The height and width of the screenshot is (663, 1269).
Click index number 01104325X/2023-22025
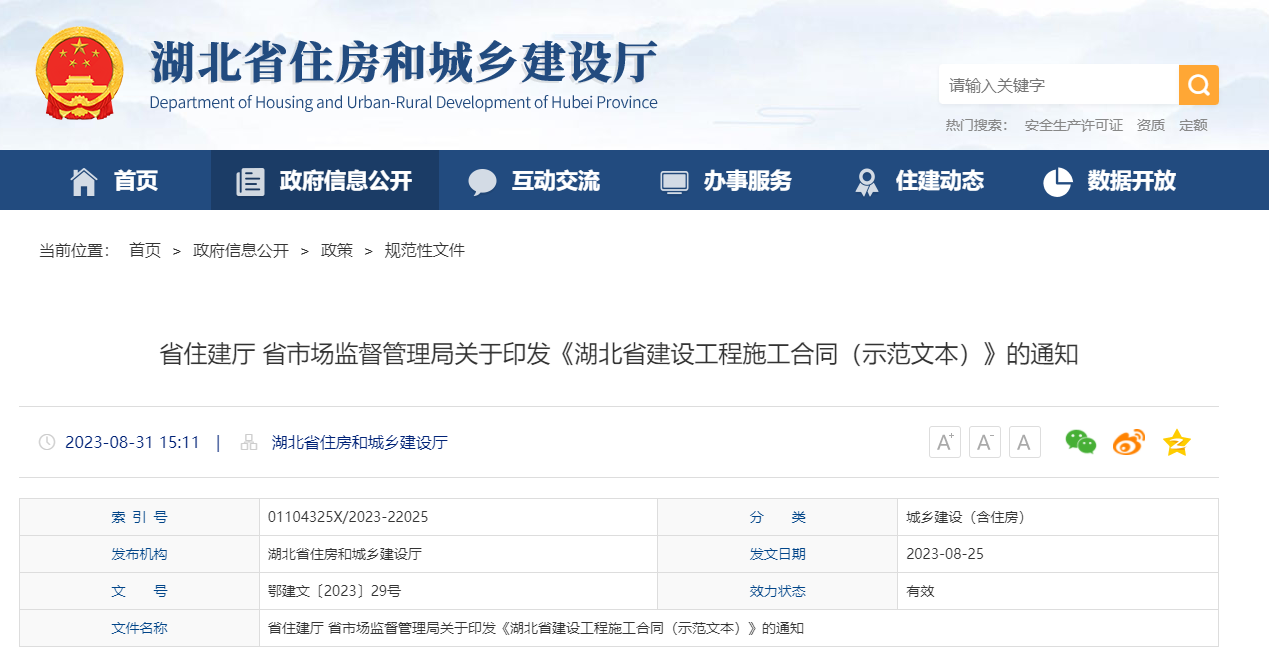coord(348,517)
